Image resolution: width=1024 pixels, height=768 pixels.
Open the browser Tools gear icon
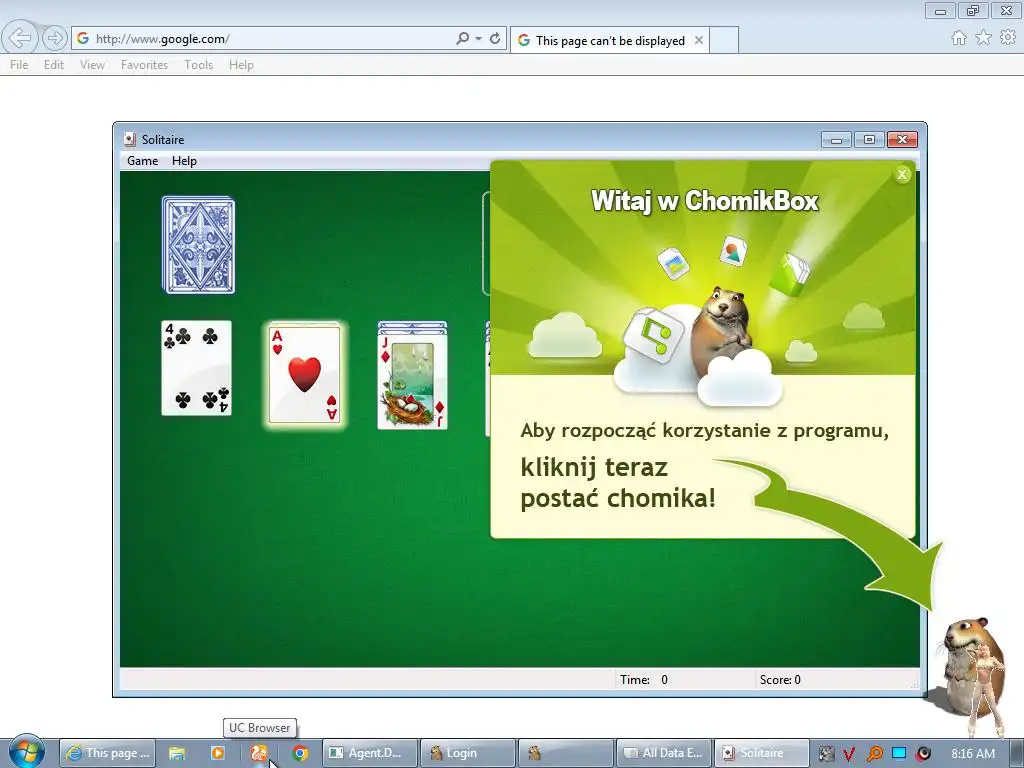[1008, 38]
